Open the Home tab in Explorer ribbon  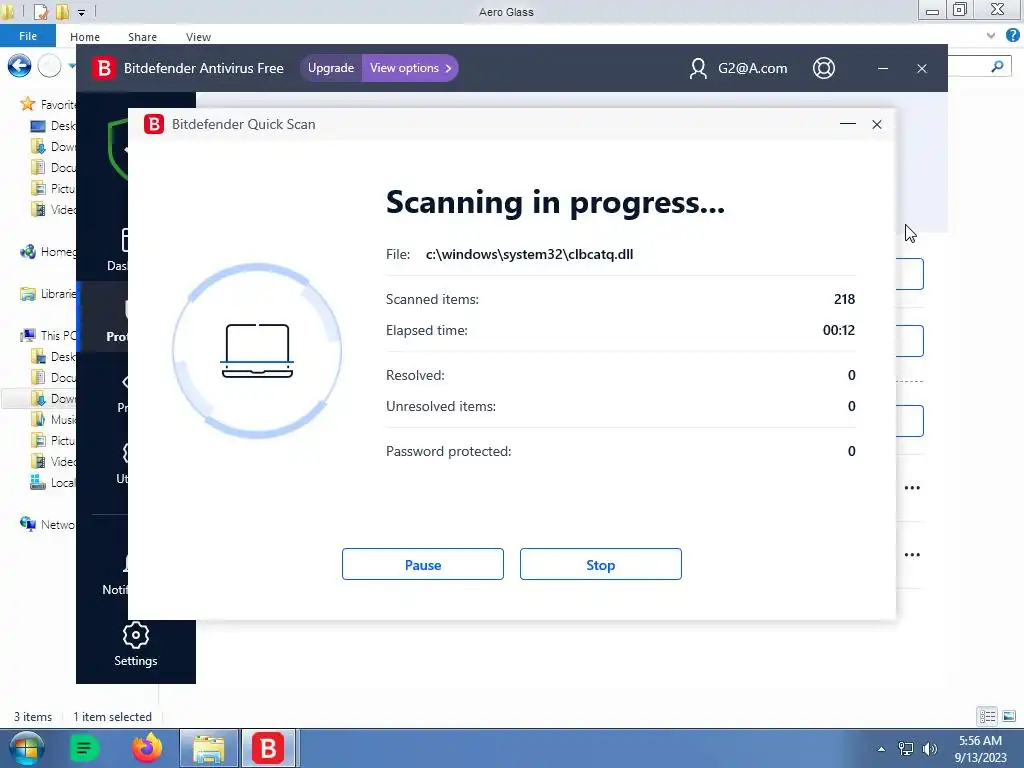pos(85,37)
